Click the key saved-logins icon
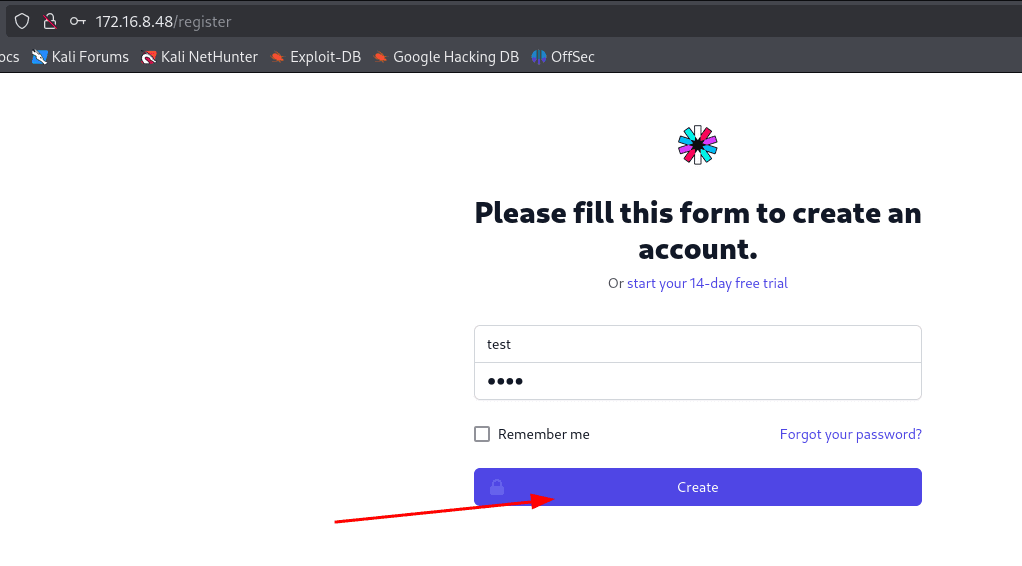Screen dimensions: 1022x566 pos(78,22)
